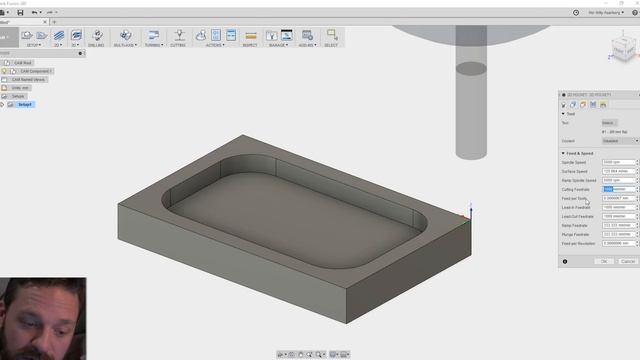Open the MANAGE dropdown menu
Screen dimensions: 640x360
pos(279,45)
